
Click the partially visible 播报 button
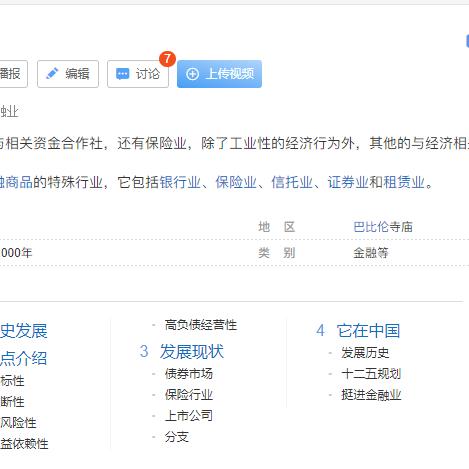(13, 74)
